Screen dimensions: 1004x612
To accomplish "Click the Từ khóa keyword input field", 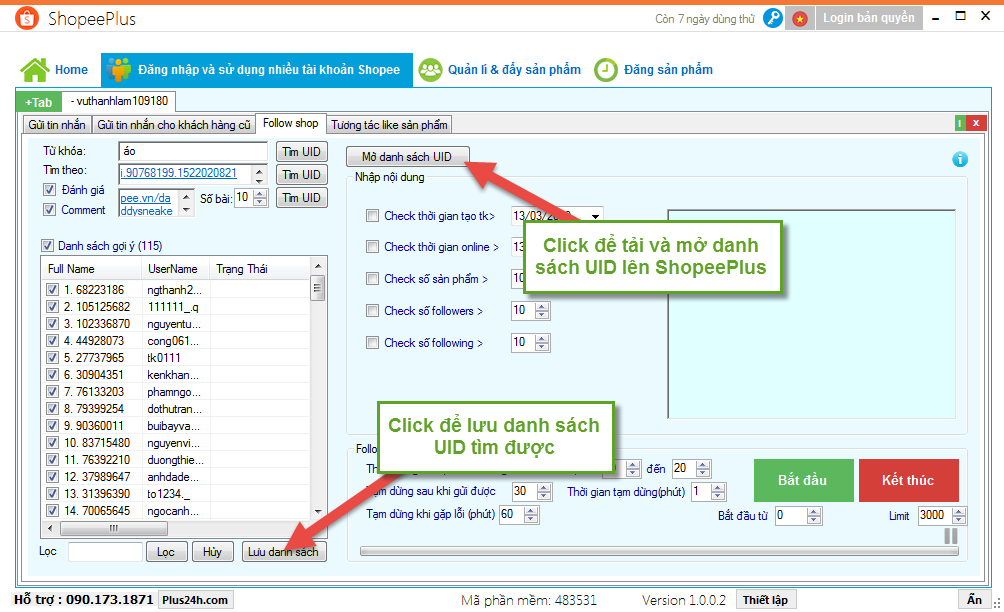I will 192,151.
